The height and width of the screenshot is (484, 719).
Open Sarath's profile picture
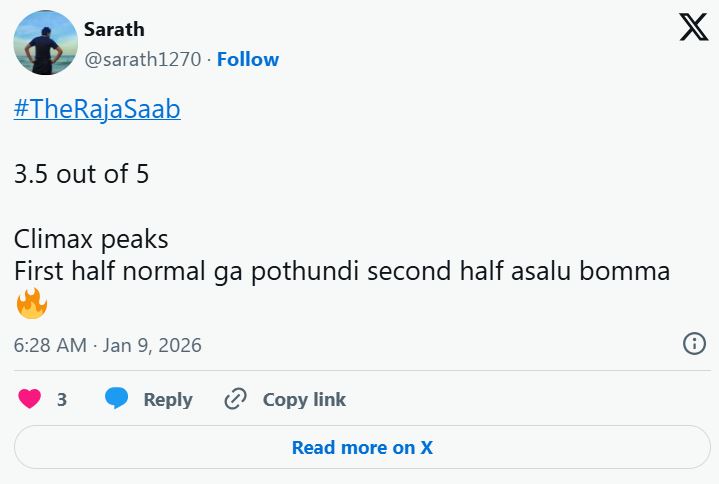(x=45, y=43)
